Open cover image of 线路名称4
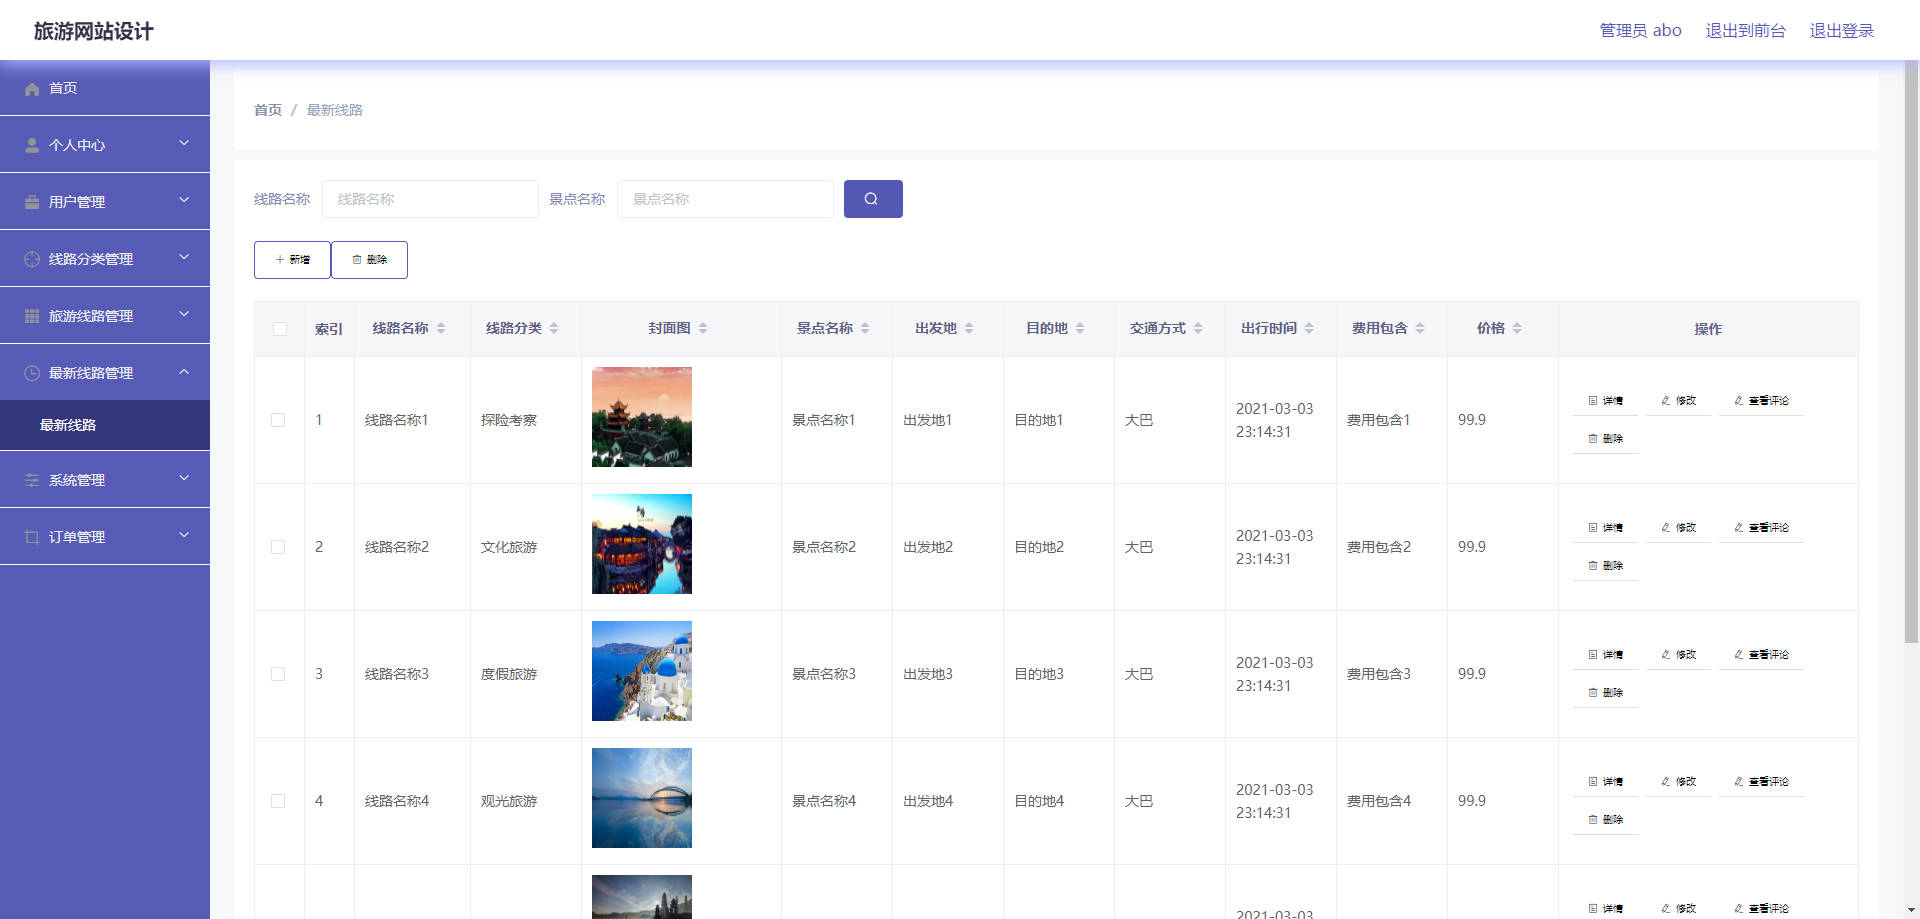Image resolution: width=1920 pixels, height=919 pixels. coord(642,798)
